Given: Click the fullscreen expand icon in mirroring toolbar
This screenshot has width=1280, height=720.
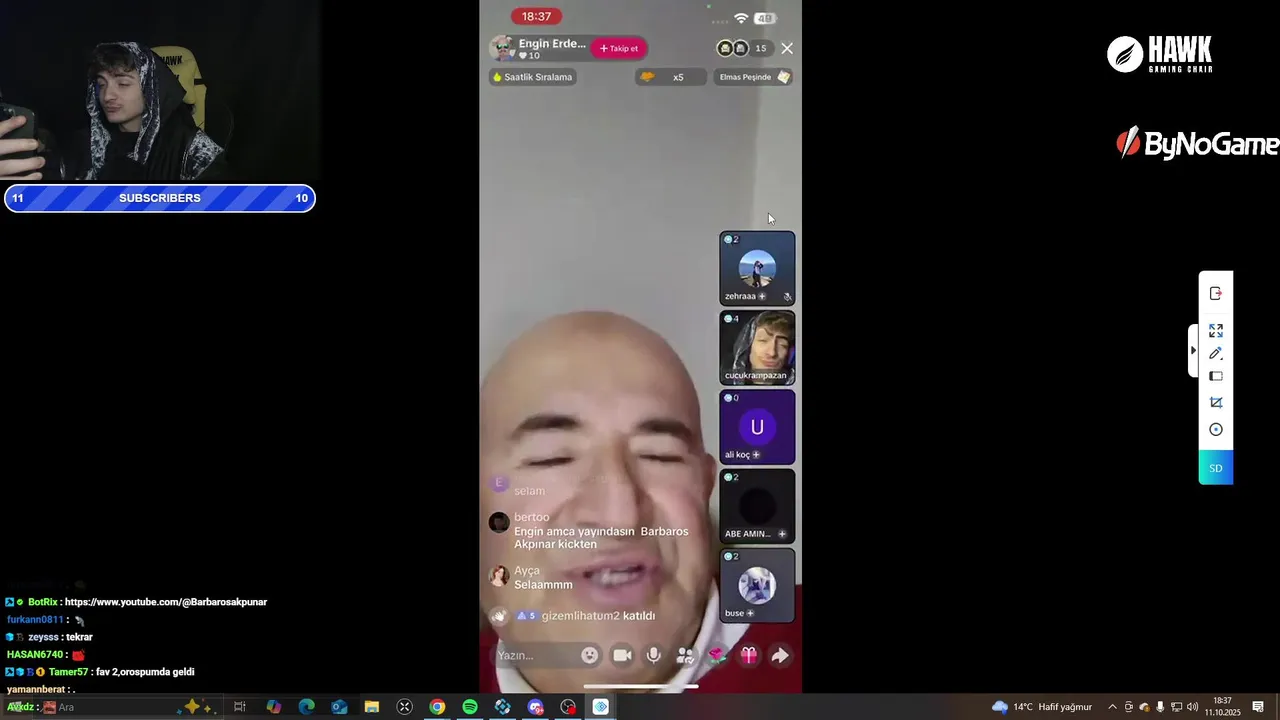Looking at the screenshot, I should 1216,330.
